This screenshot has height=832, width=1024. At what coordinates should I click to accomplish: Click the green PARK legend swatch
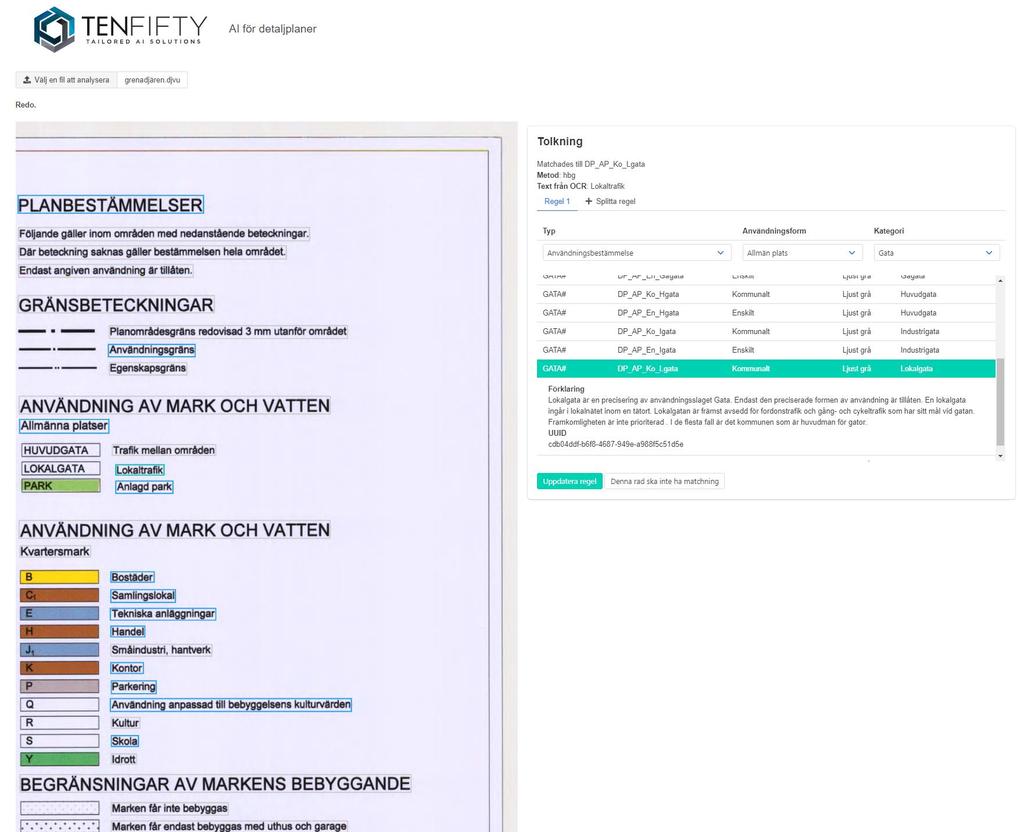pyautogui.click(x=60, y=486)
